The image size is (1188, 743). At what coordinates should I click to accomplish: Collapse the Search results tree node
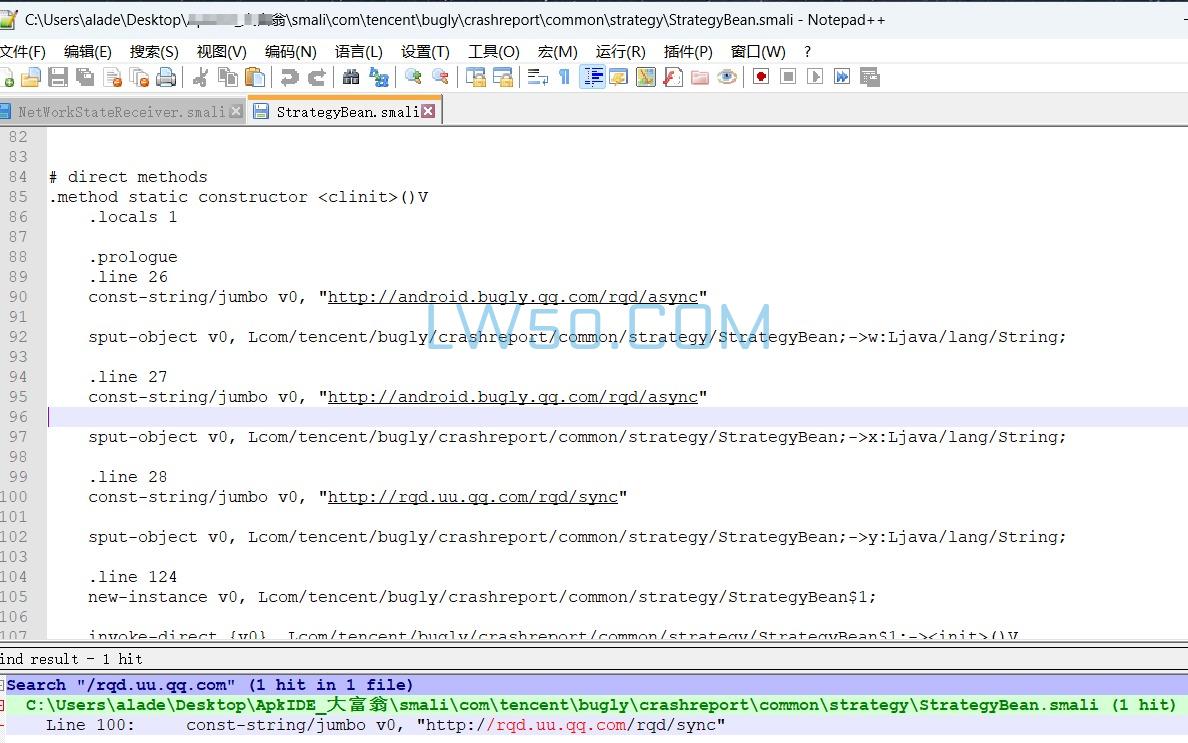tap(3, 685)
